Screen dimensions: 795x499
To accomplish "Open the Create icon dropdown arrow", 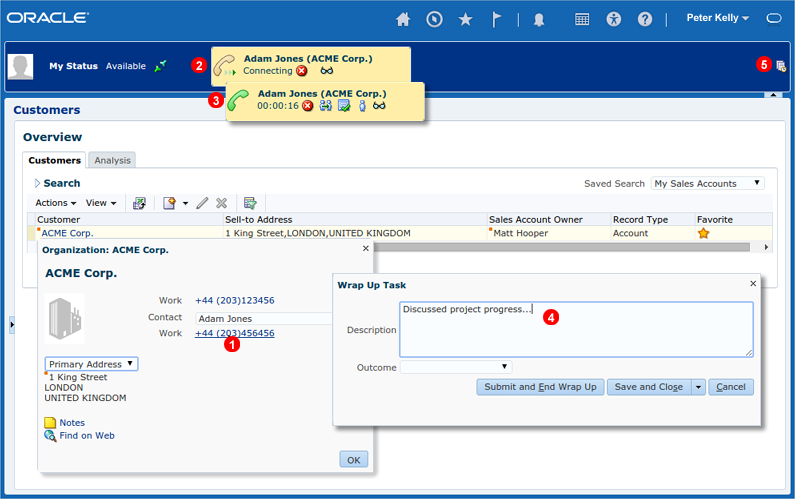I will 186,203.
